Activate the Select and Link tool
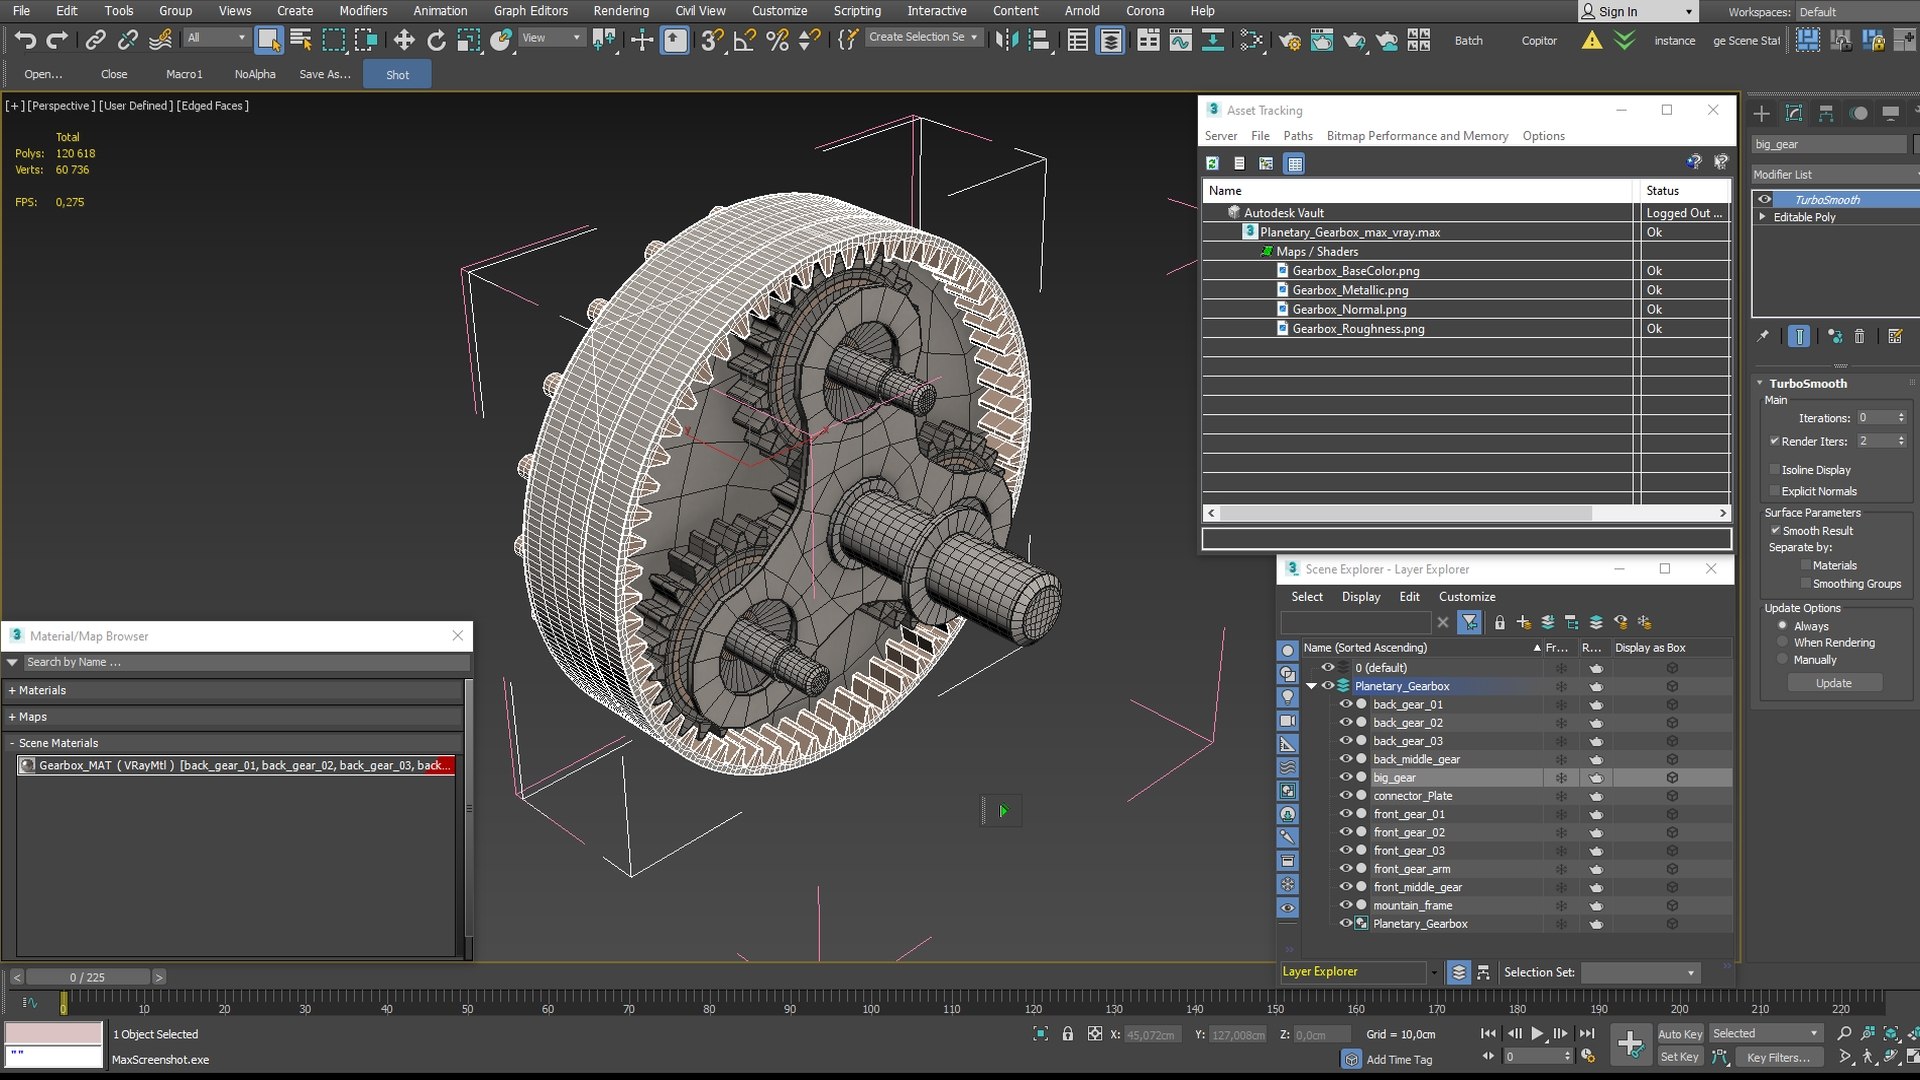 coord(95,40)
